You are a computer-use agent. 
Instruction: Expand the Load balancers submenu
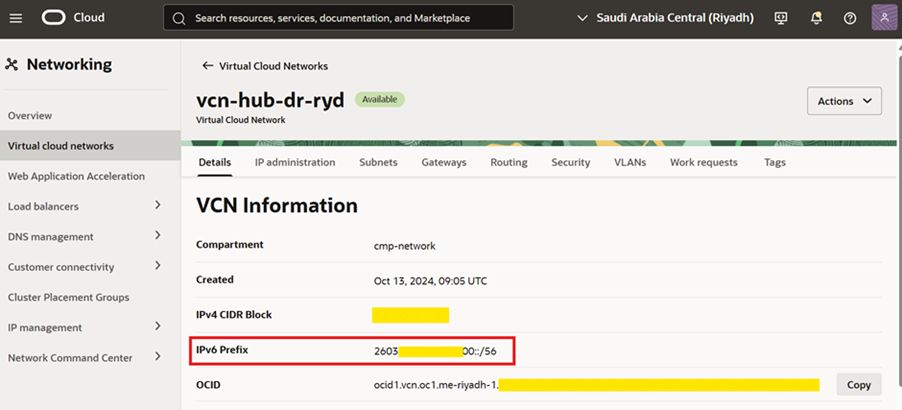pos(157,206)
